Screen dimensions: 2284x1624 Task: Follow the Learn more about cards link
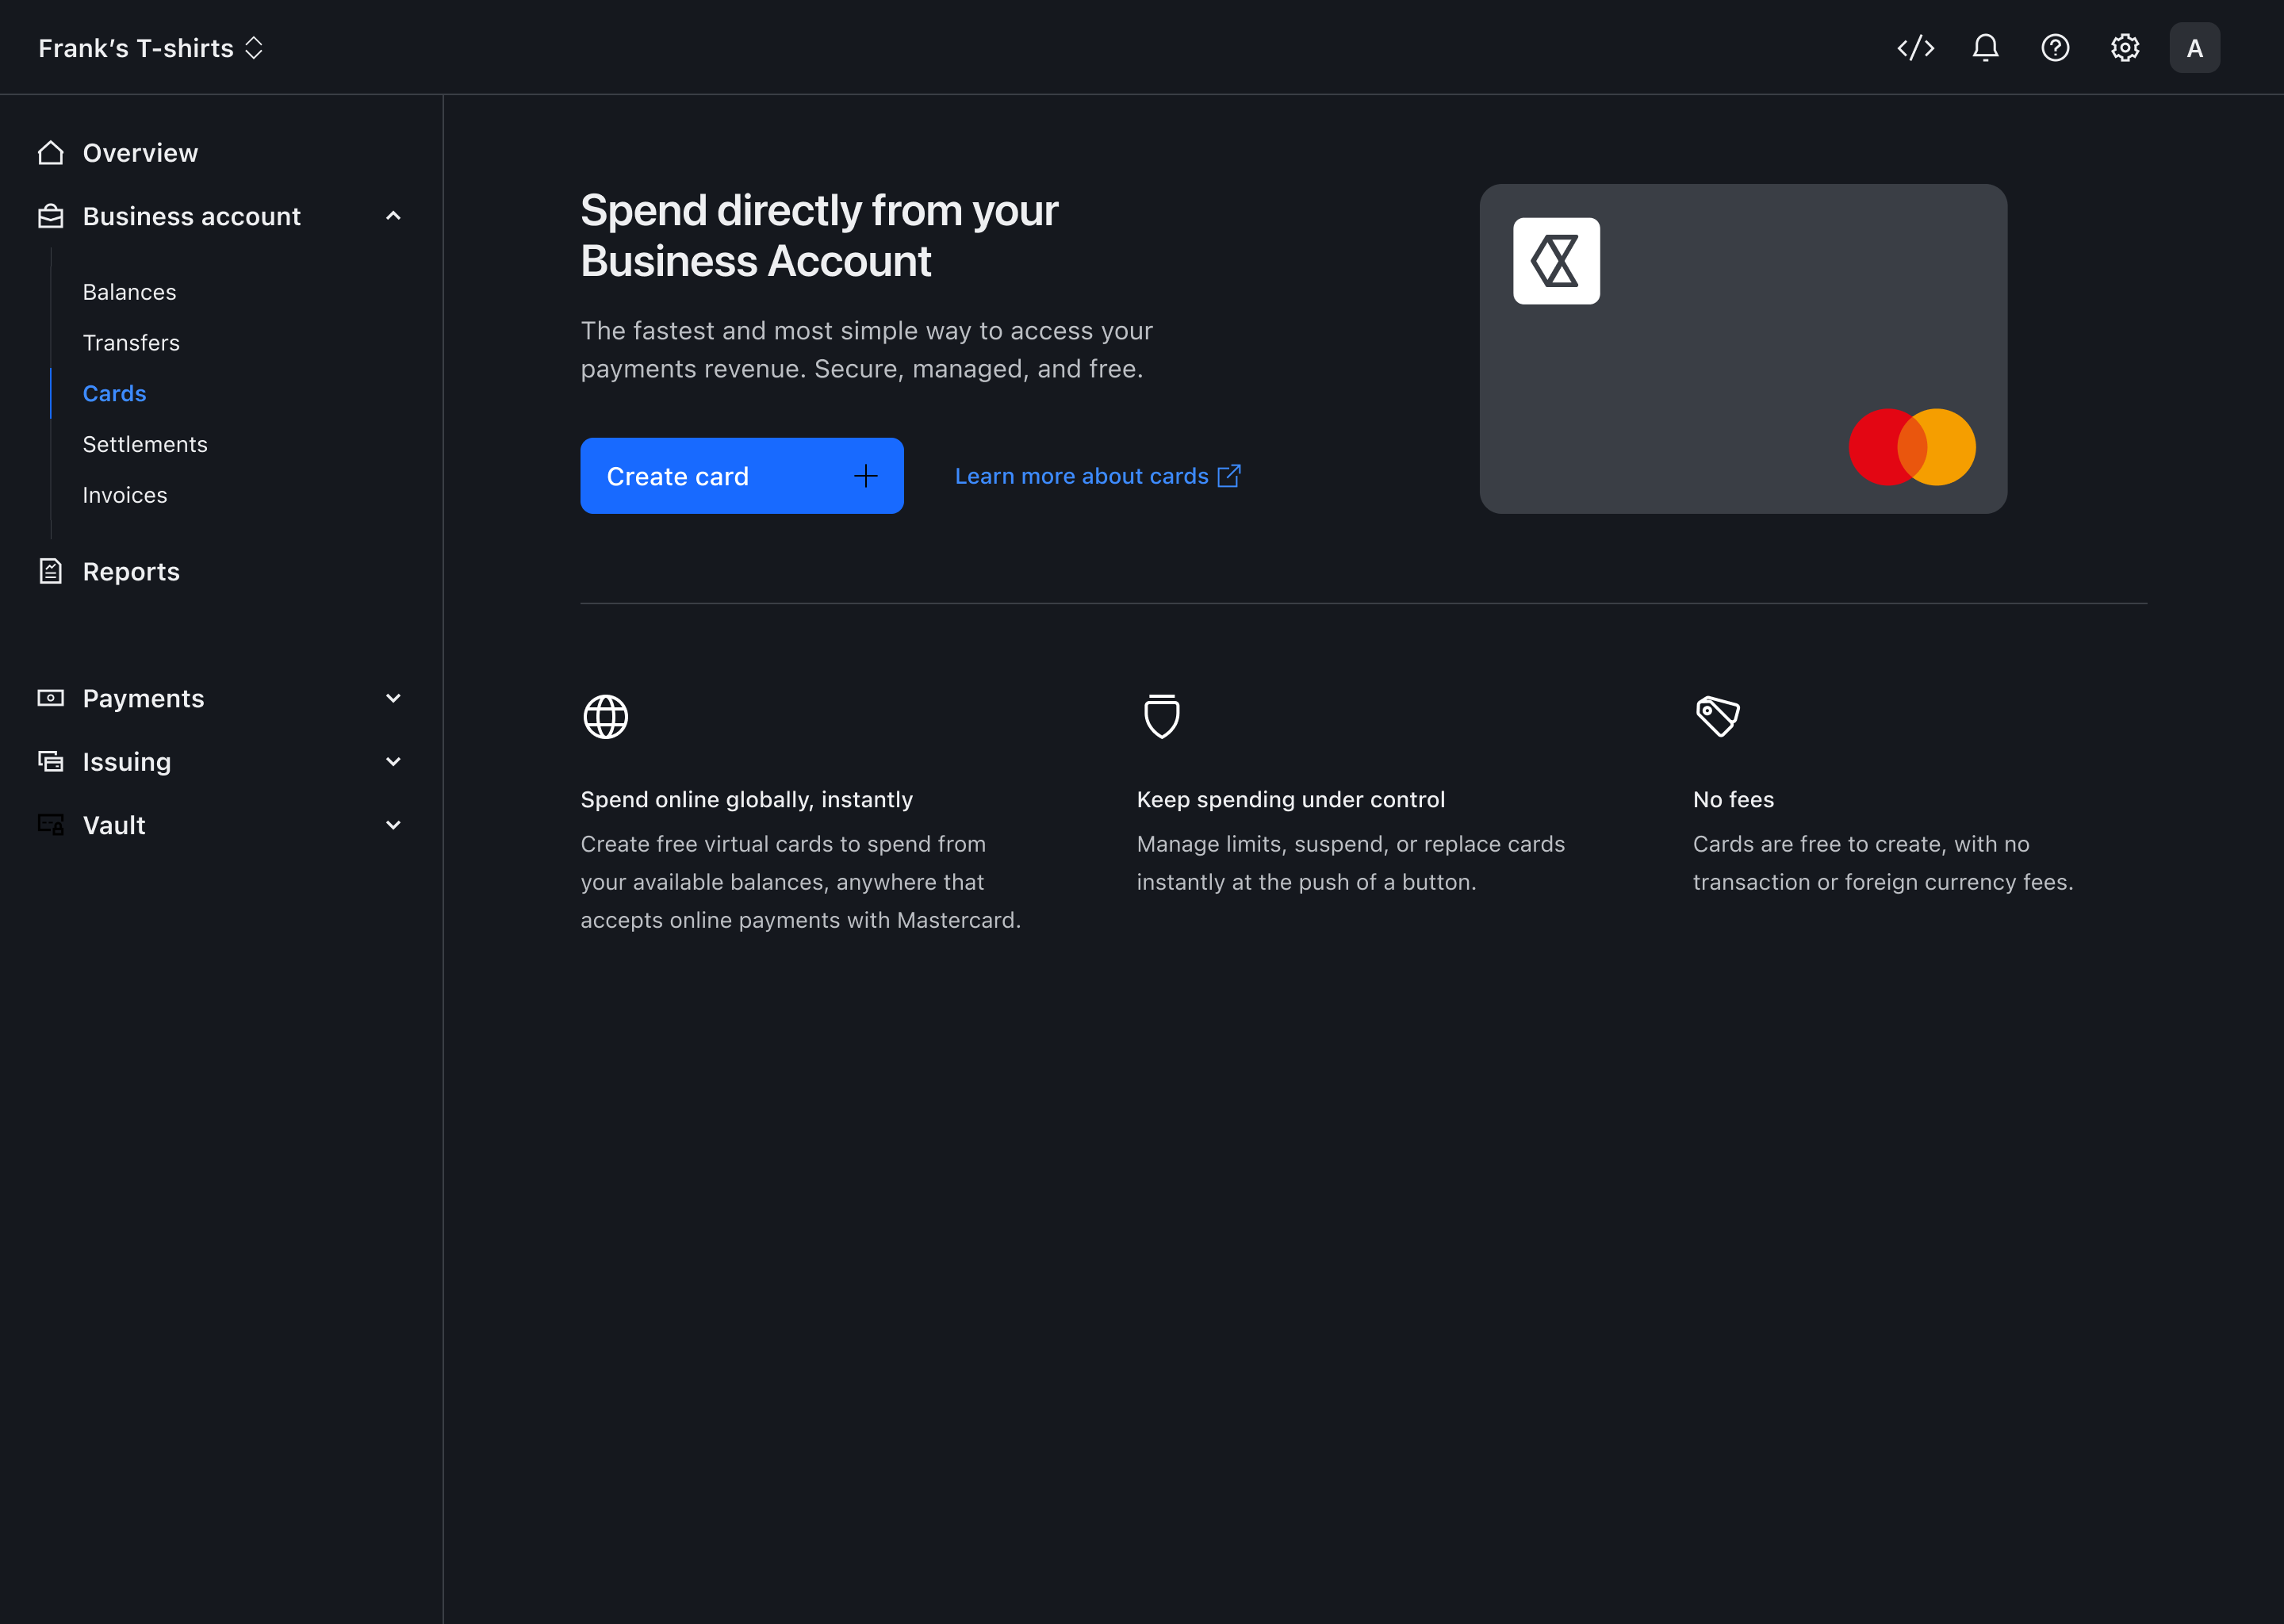[1098, 476]
